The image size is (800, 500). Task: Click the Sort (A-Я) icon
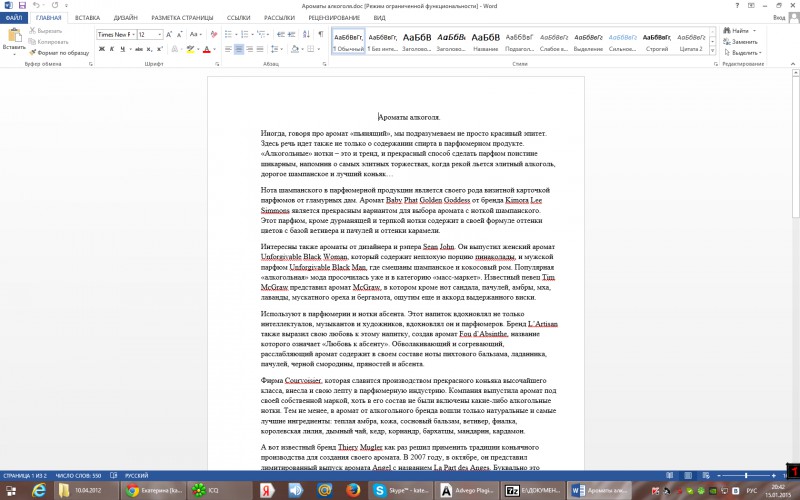[306, 34]
